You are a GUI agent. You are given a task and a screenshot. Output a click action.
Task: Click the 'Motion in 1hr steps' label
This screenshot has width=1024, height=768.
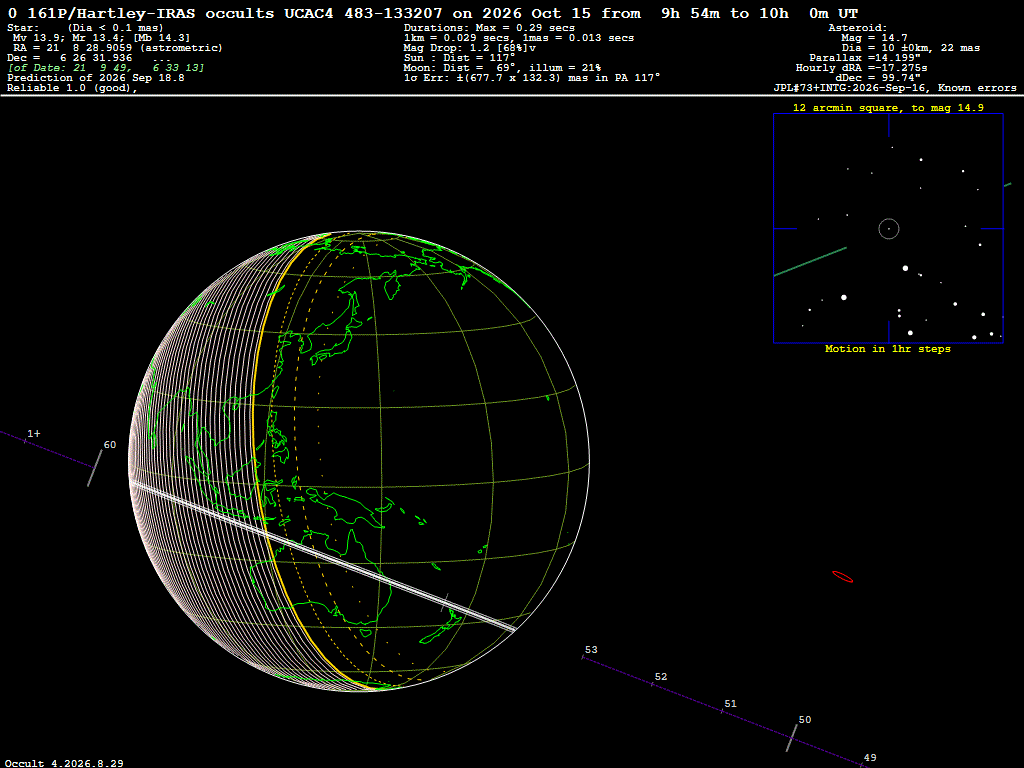click(888, 349)
